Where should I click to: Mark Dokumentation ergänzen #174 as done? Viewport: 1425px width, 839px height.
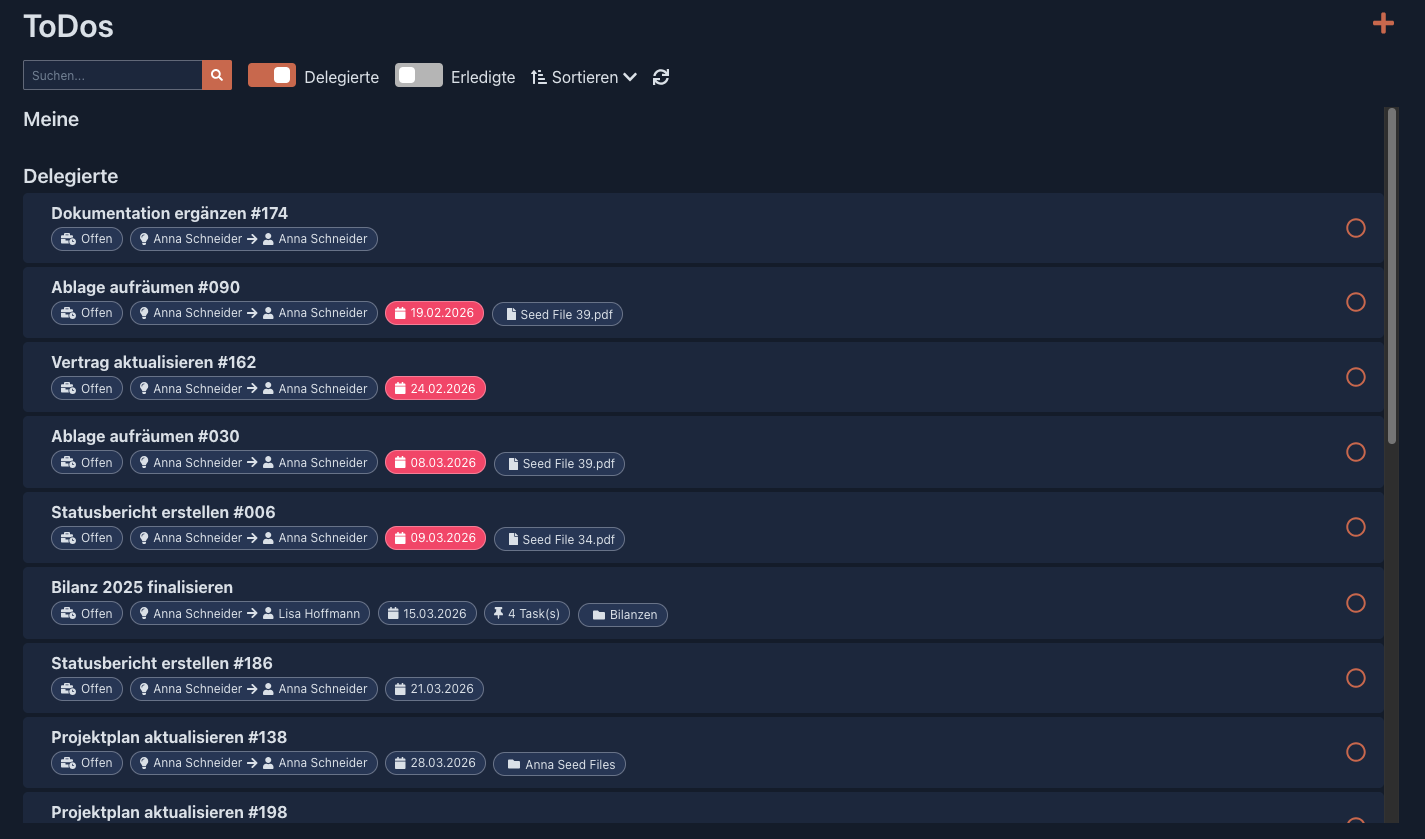pyautogui.click(x=1356, y=228)
